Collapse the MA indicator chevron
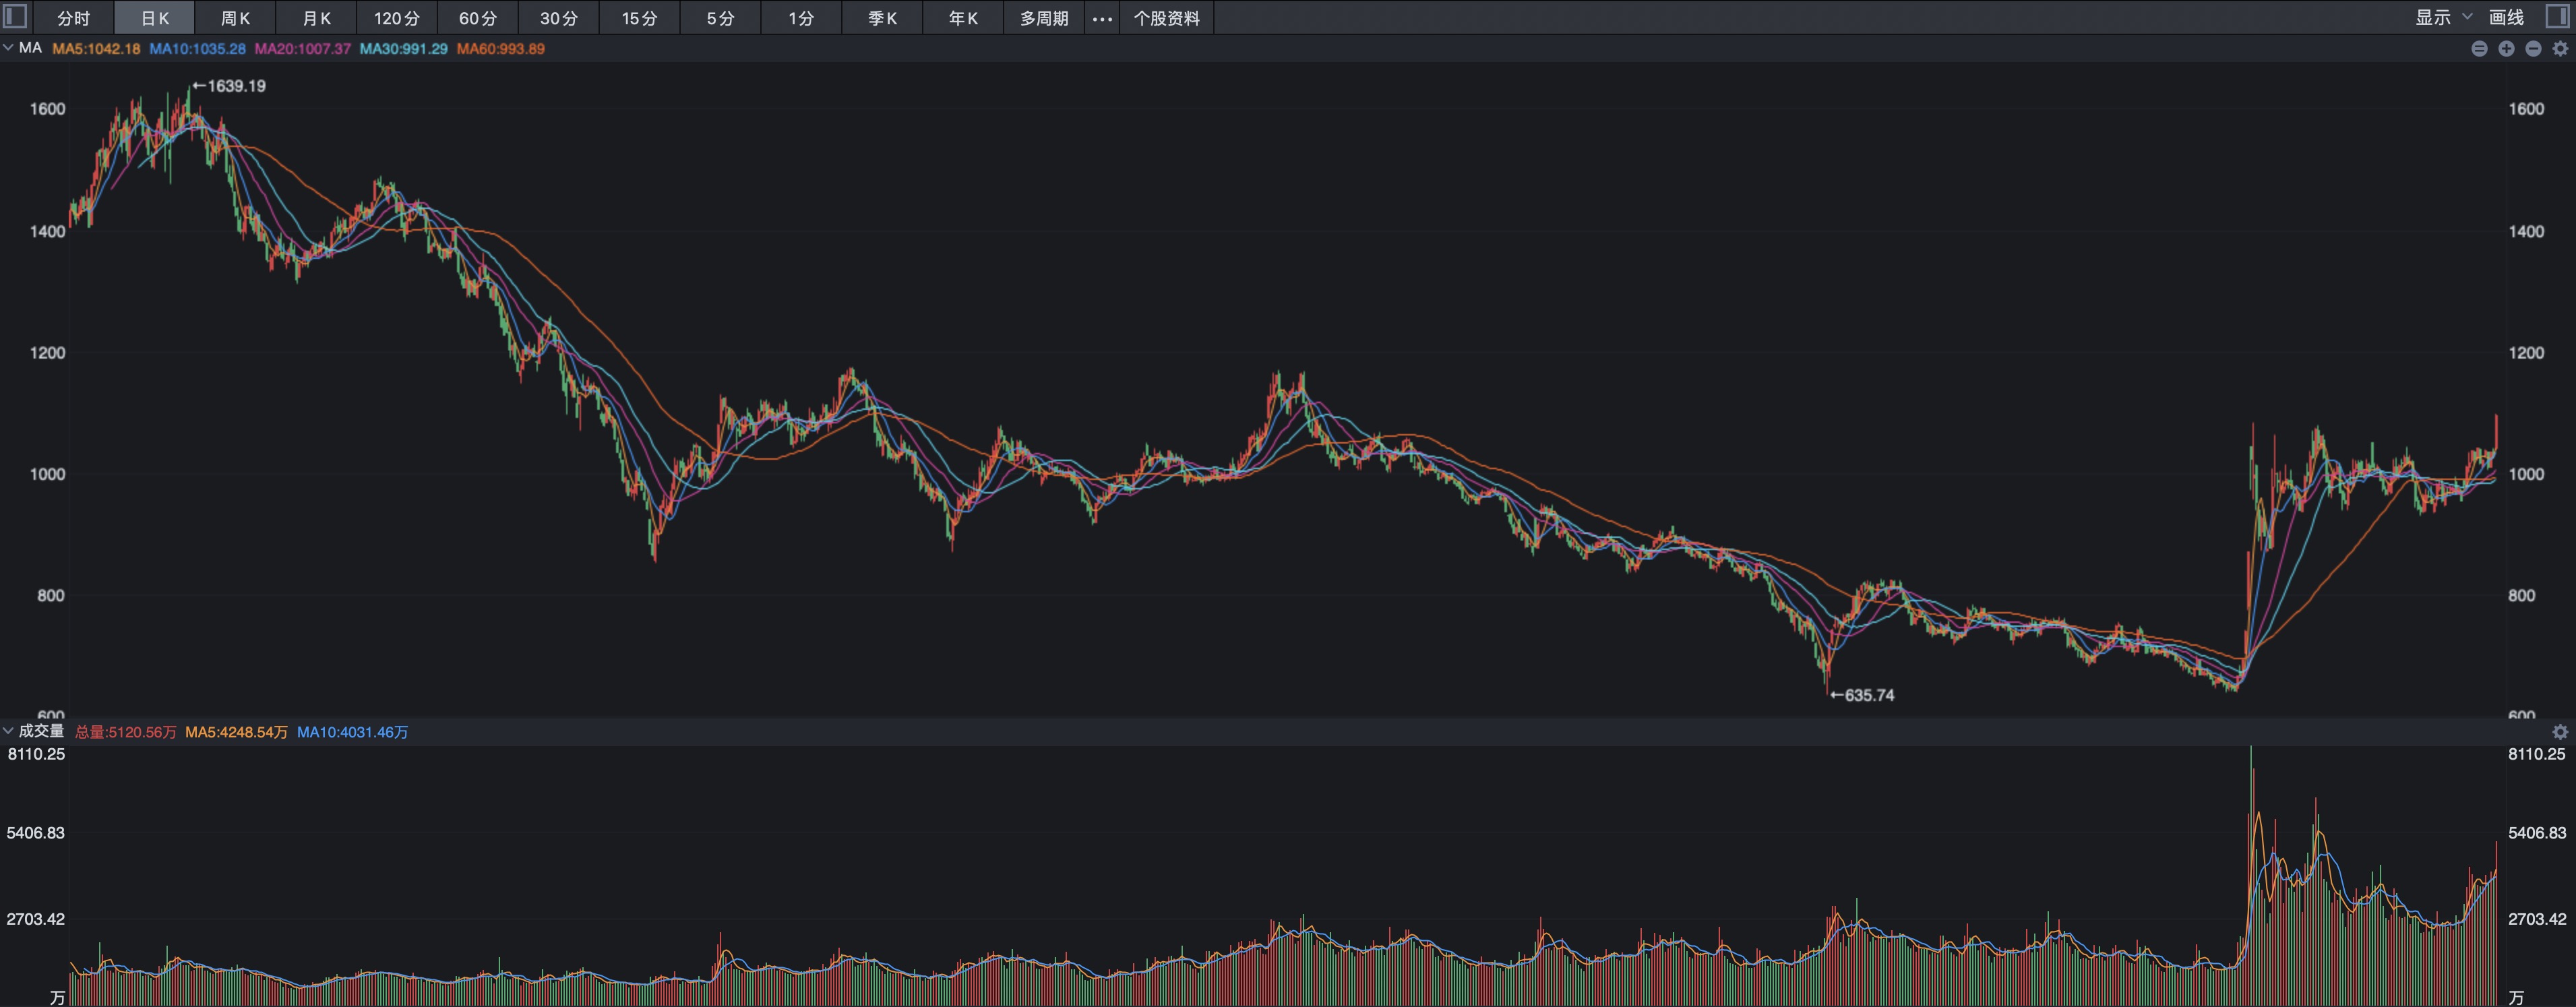Image resolution: width=2576 pixels, height=1007 pixels. [8, 48]
